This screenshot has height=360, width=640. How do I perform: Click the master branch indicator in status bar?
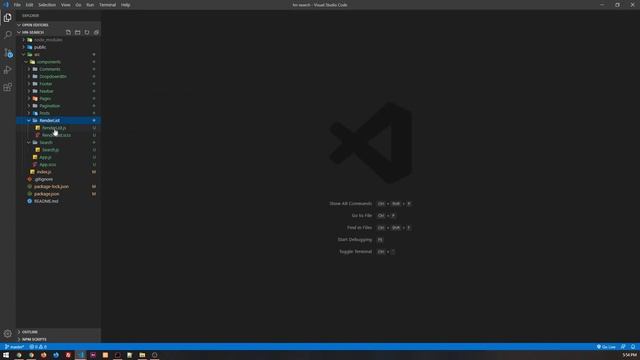(15, 347)
